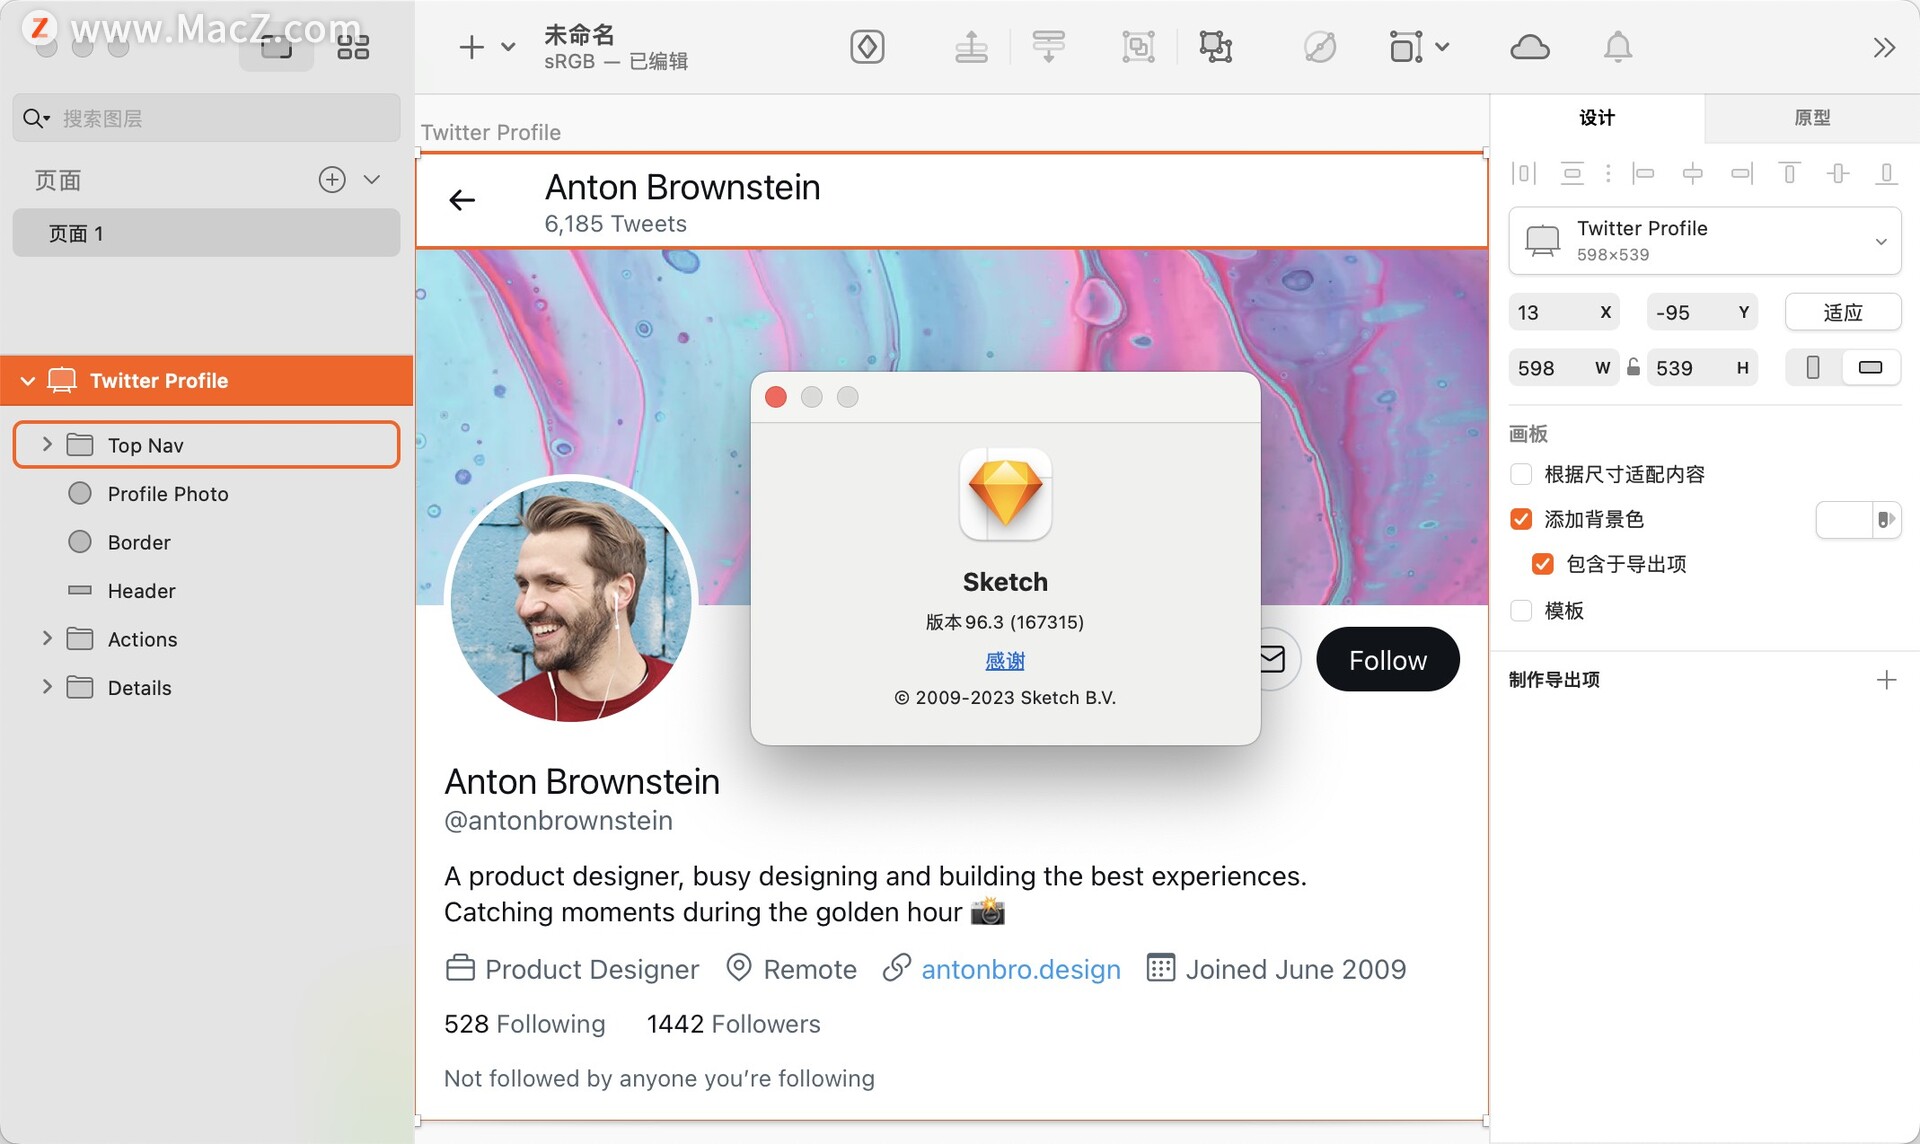Enable 根据尺寸适配内容 checkbox
This screenshot has height=1144, width=1920.
pyautogui.click(x=1521, y=474)
